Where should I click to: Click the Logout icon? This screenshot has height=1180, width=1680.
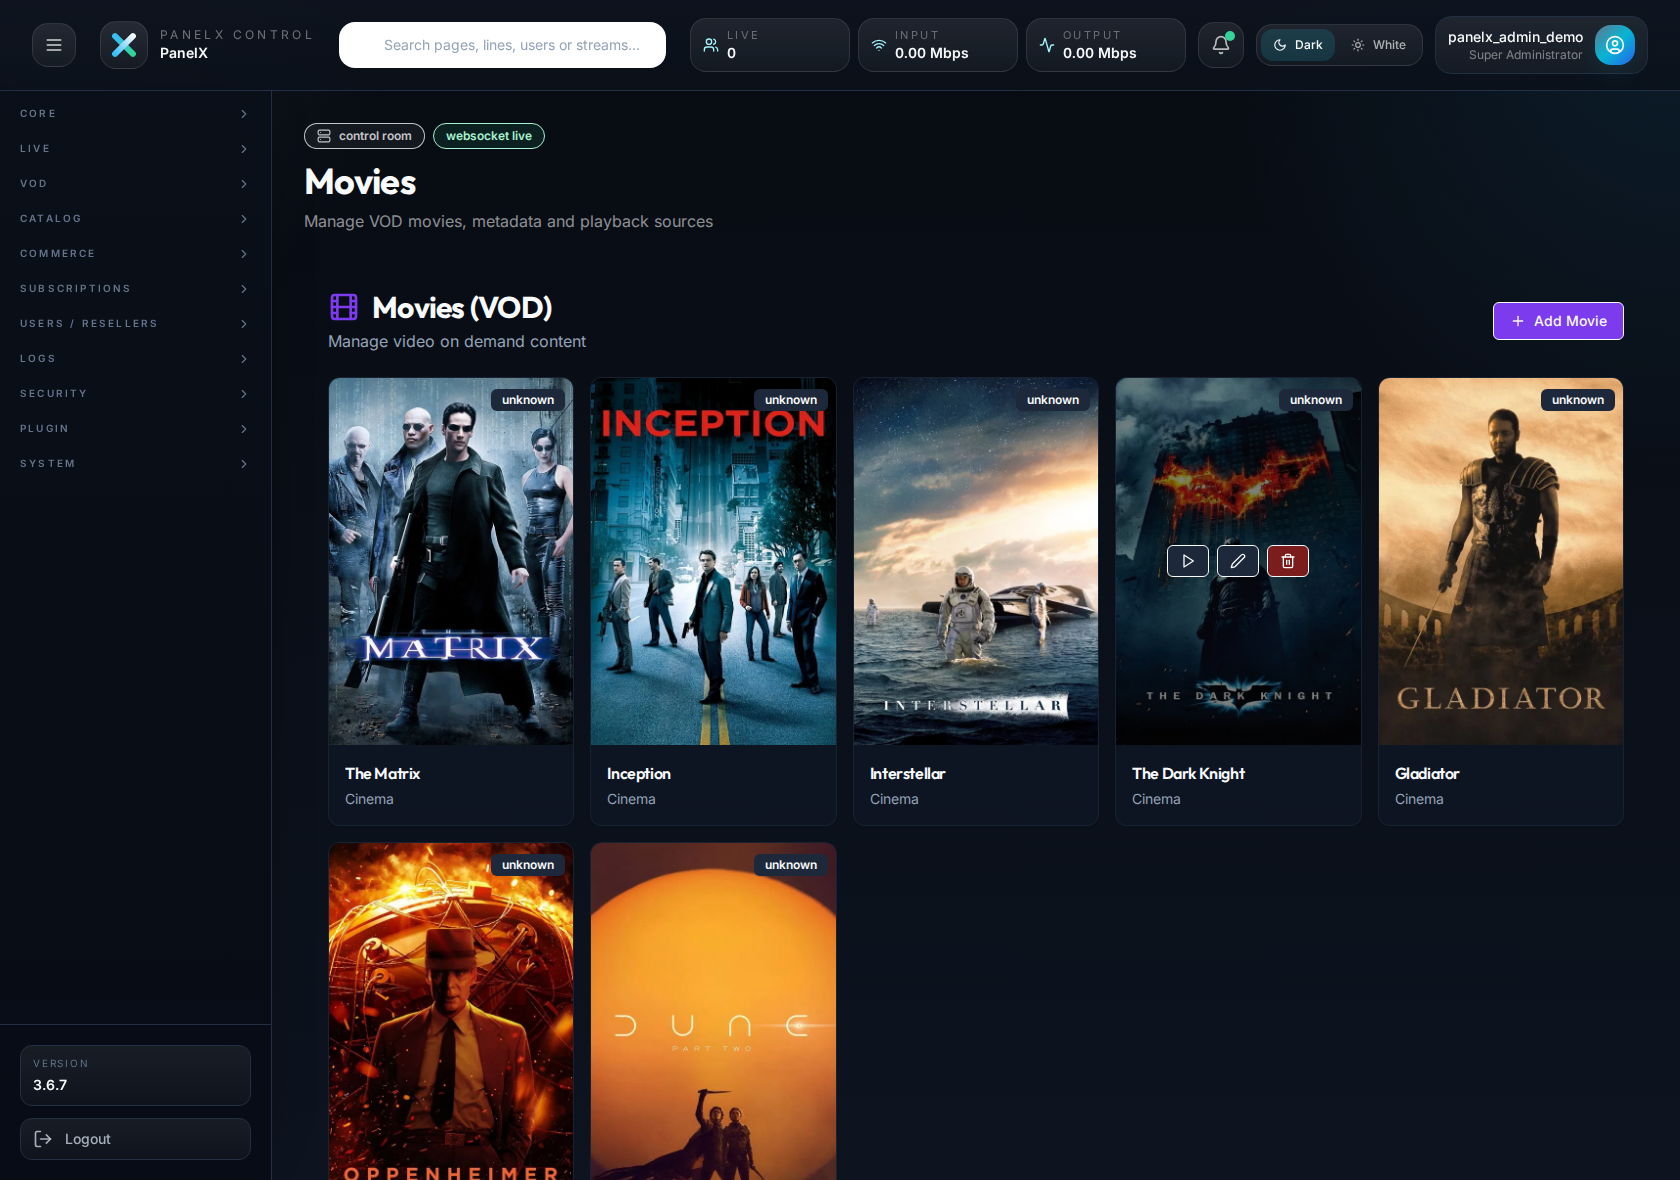43,1139
